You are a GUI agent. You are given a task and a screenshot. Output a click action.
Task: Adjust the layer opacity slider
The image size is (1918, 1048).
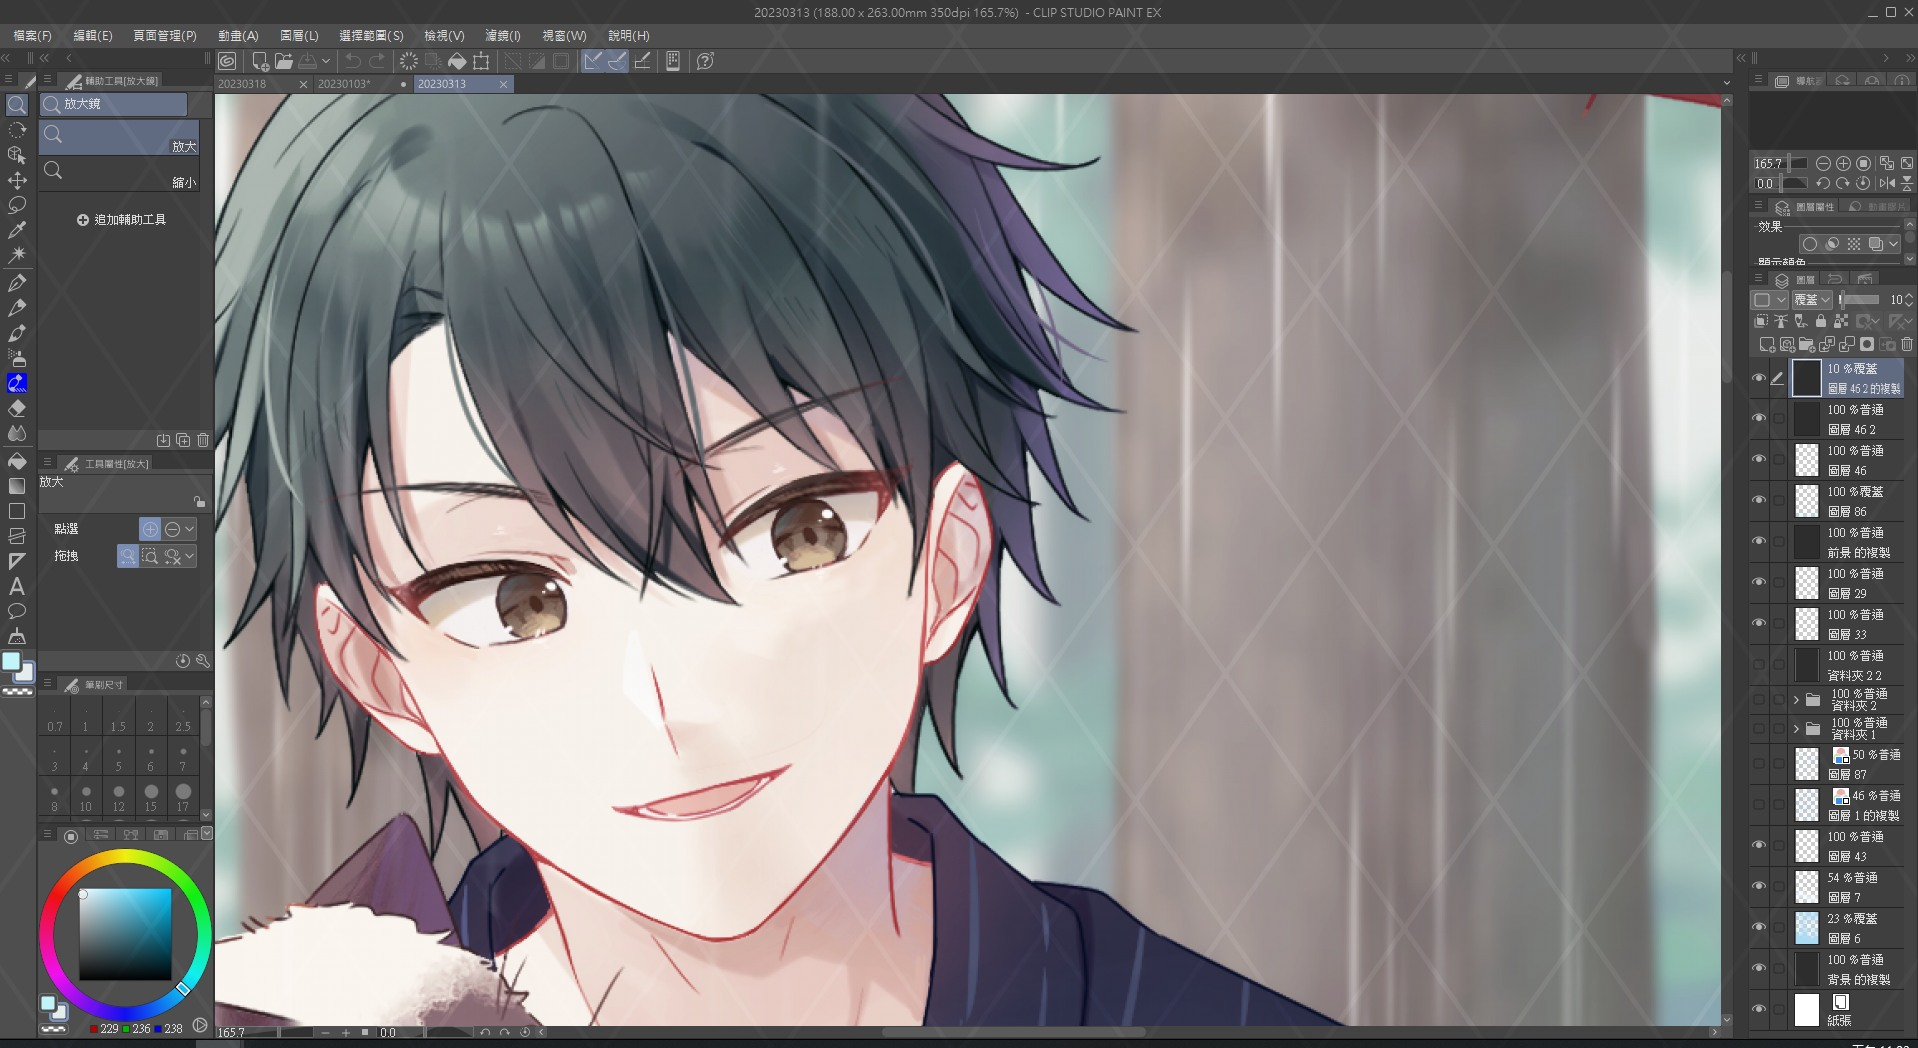click(1860, 300)
